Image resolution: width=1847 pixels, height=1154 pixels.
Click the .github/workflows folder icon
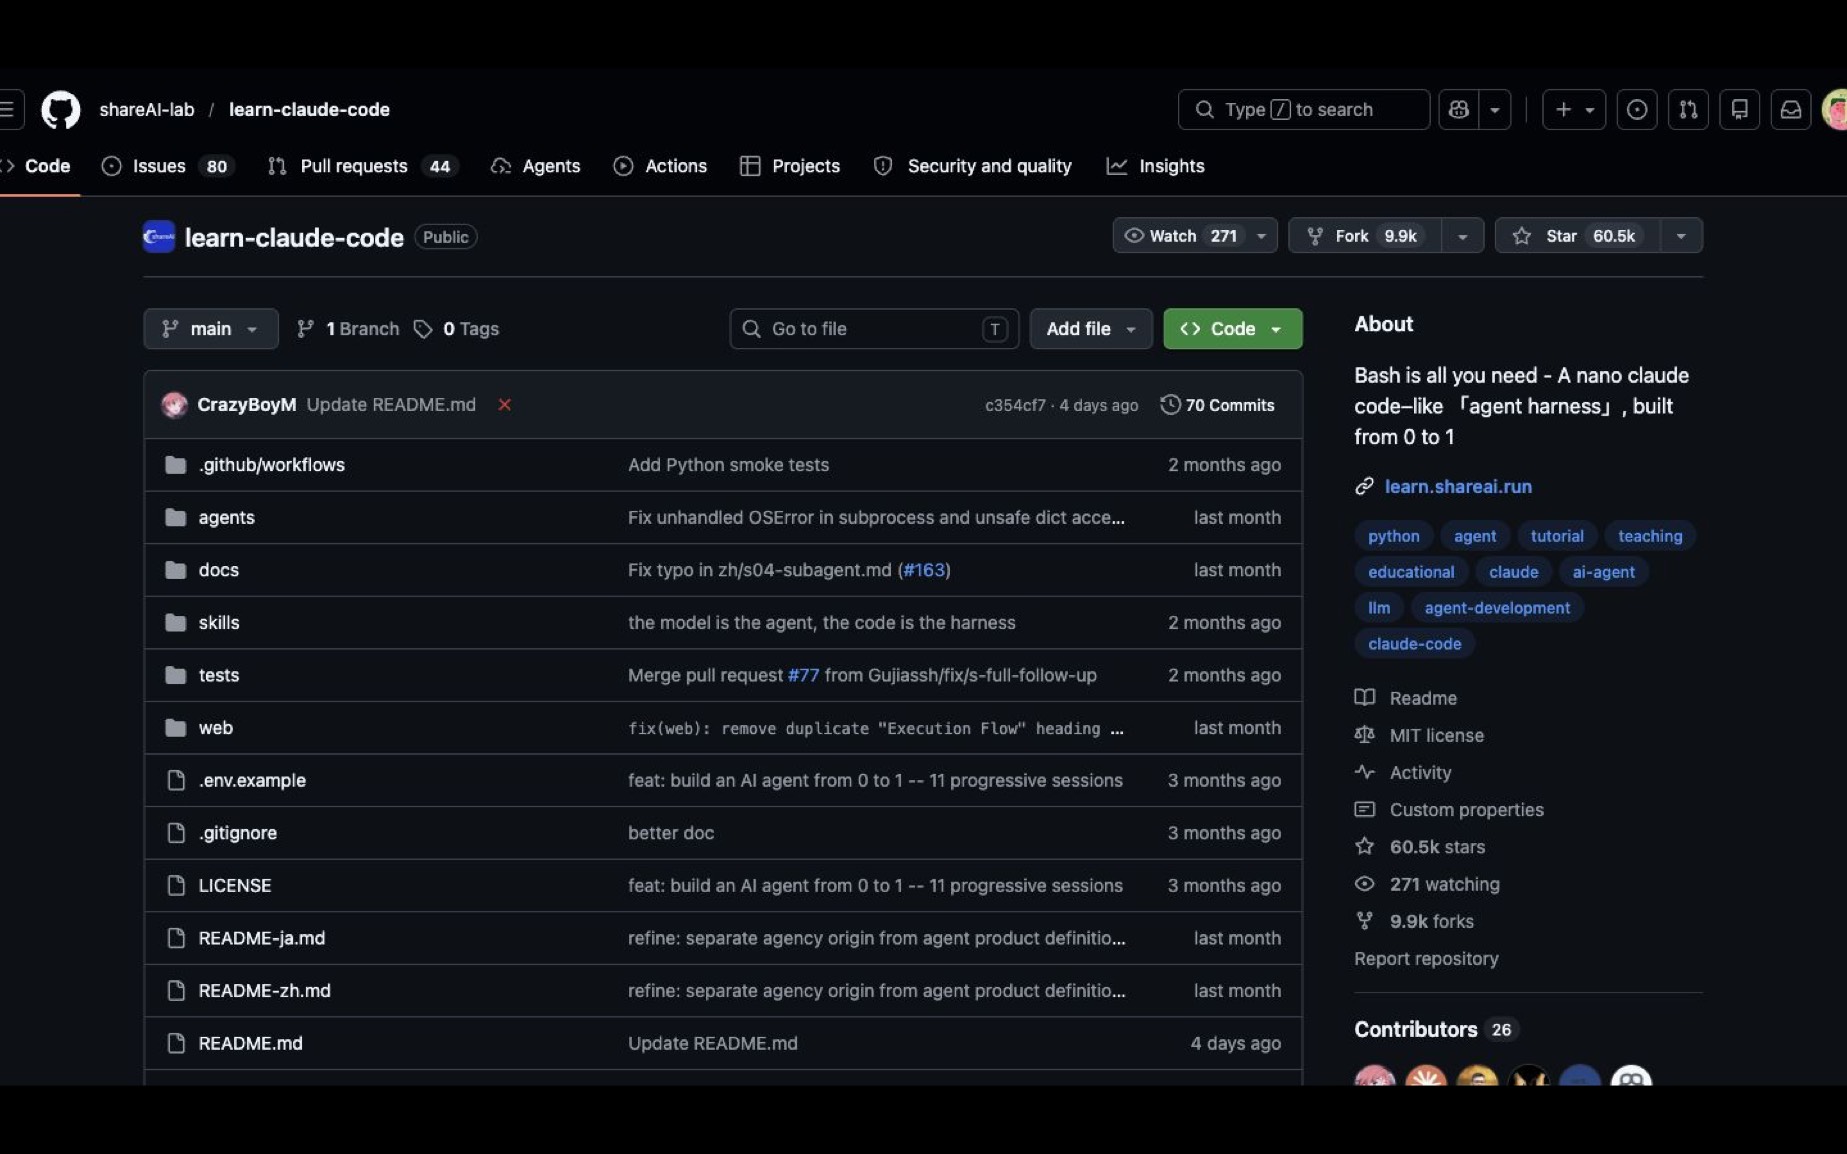coord(176,465)
